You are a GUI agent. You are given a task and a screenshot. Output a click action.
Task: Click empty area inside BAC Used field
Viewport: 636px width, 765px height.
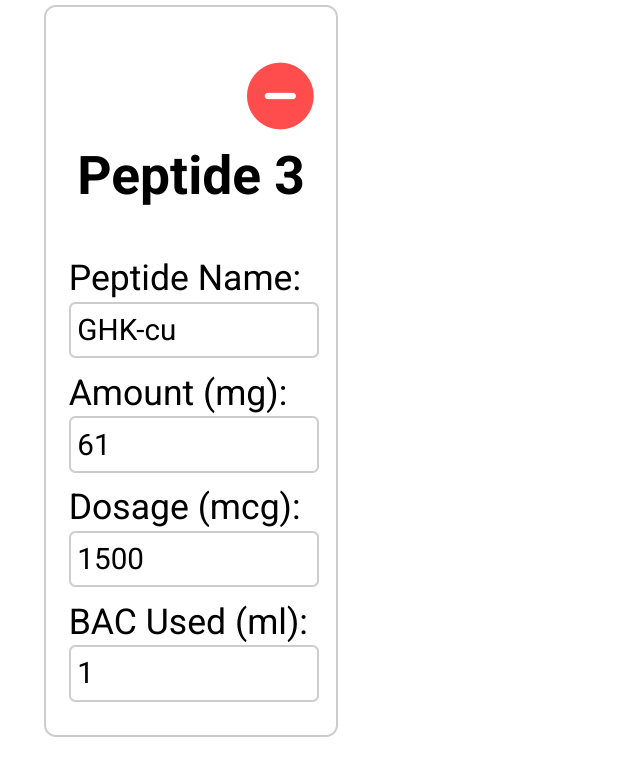pos(205,674)
